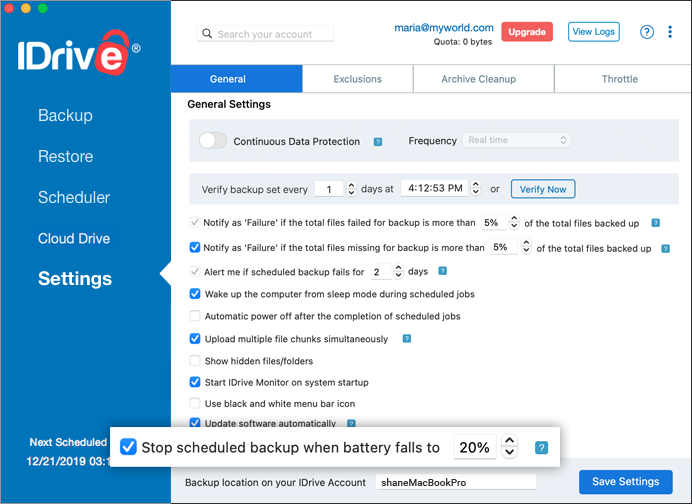This screenshot has height=504, width=692.
Task: Adjust battery percentage stepper arrows
Action: click(509, 446)
